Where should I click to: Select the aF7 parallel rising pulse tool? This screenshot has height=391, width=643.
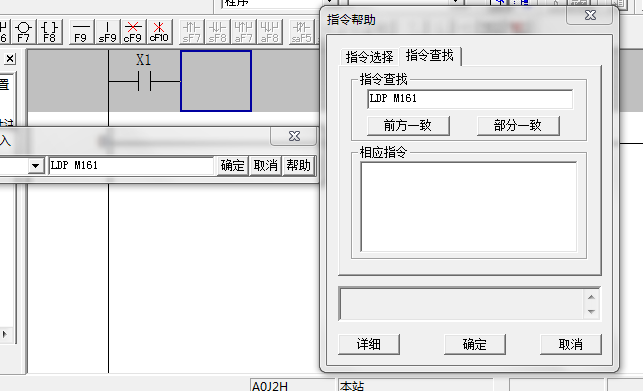point(244,32)
